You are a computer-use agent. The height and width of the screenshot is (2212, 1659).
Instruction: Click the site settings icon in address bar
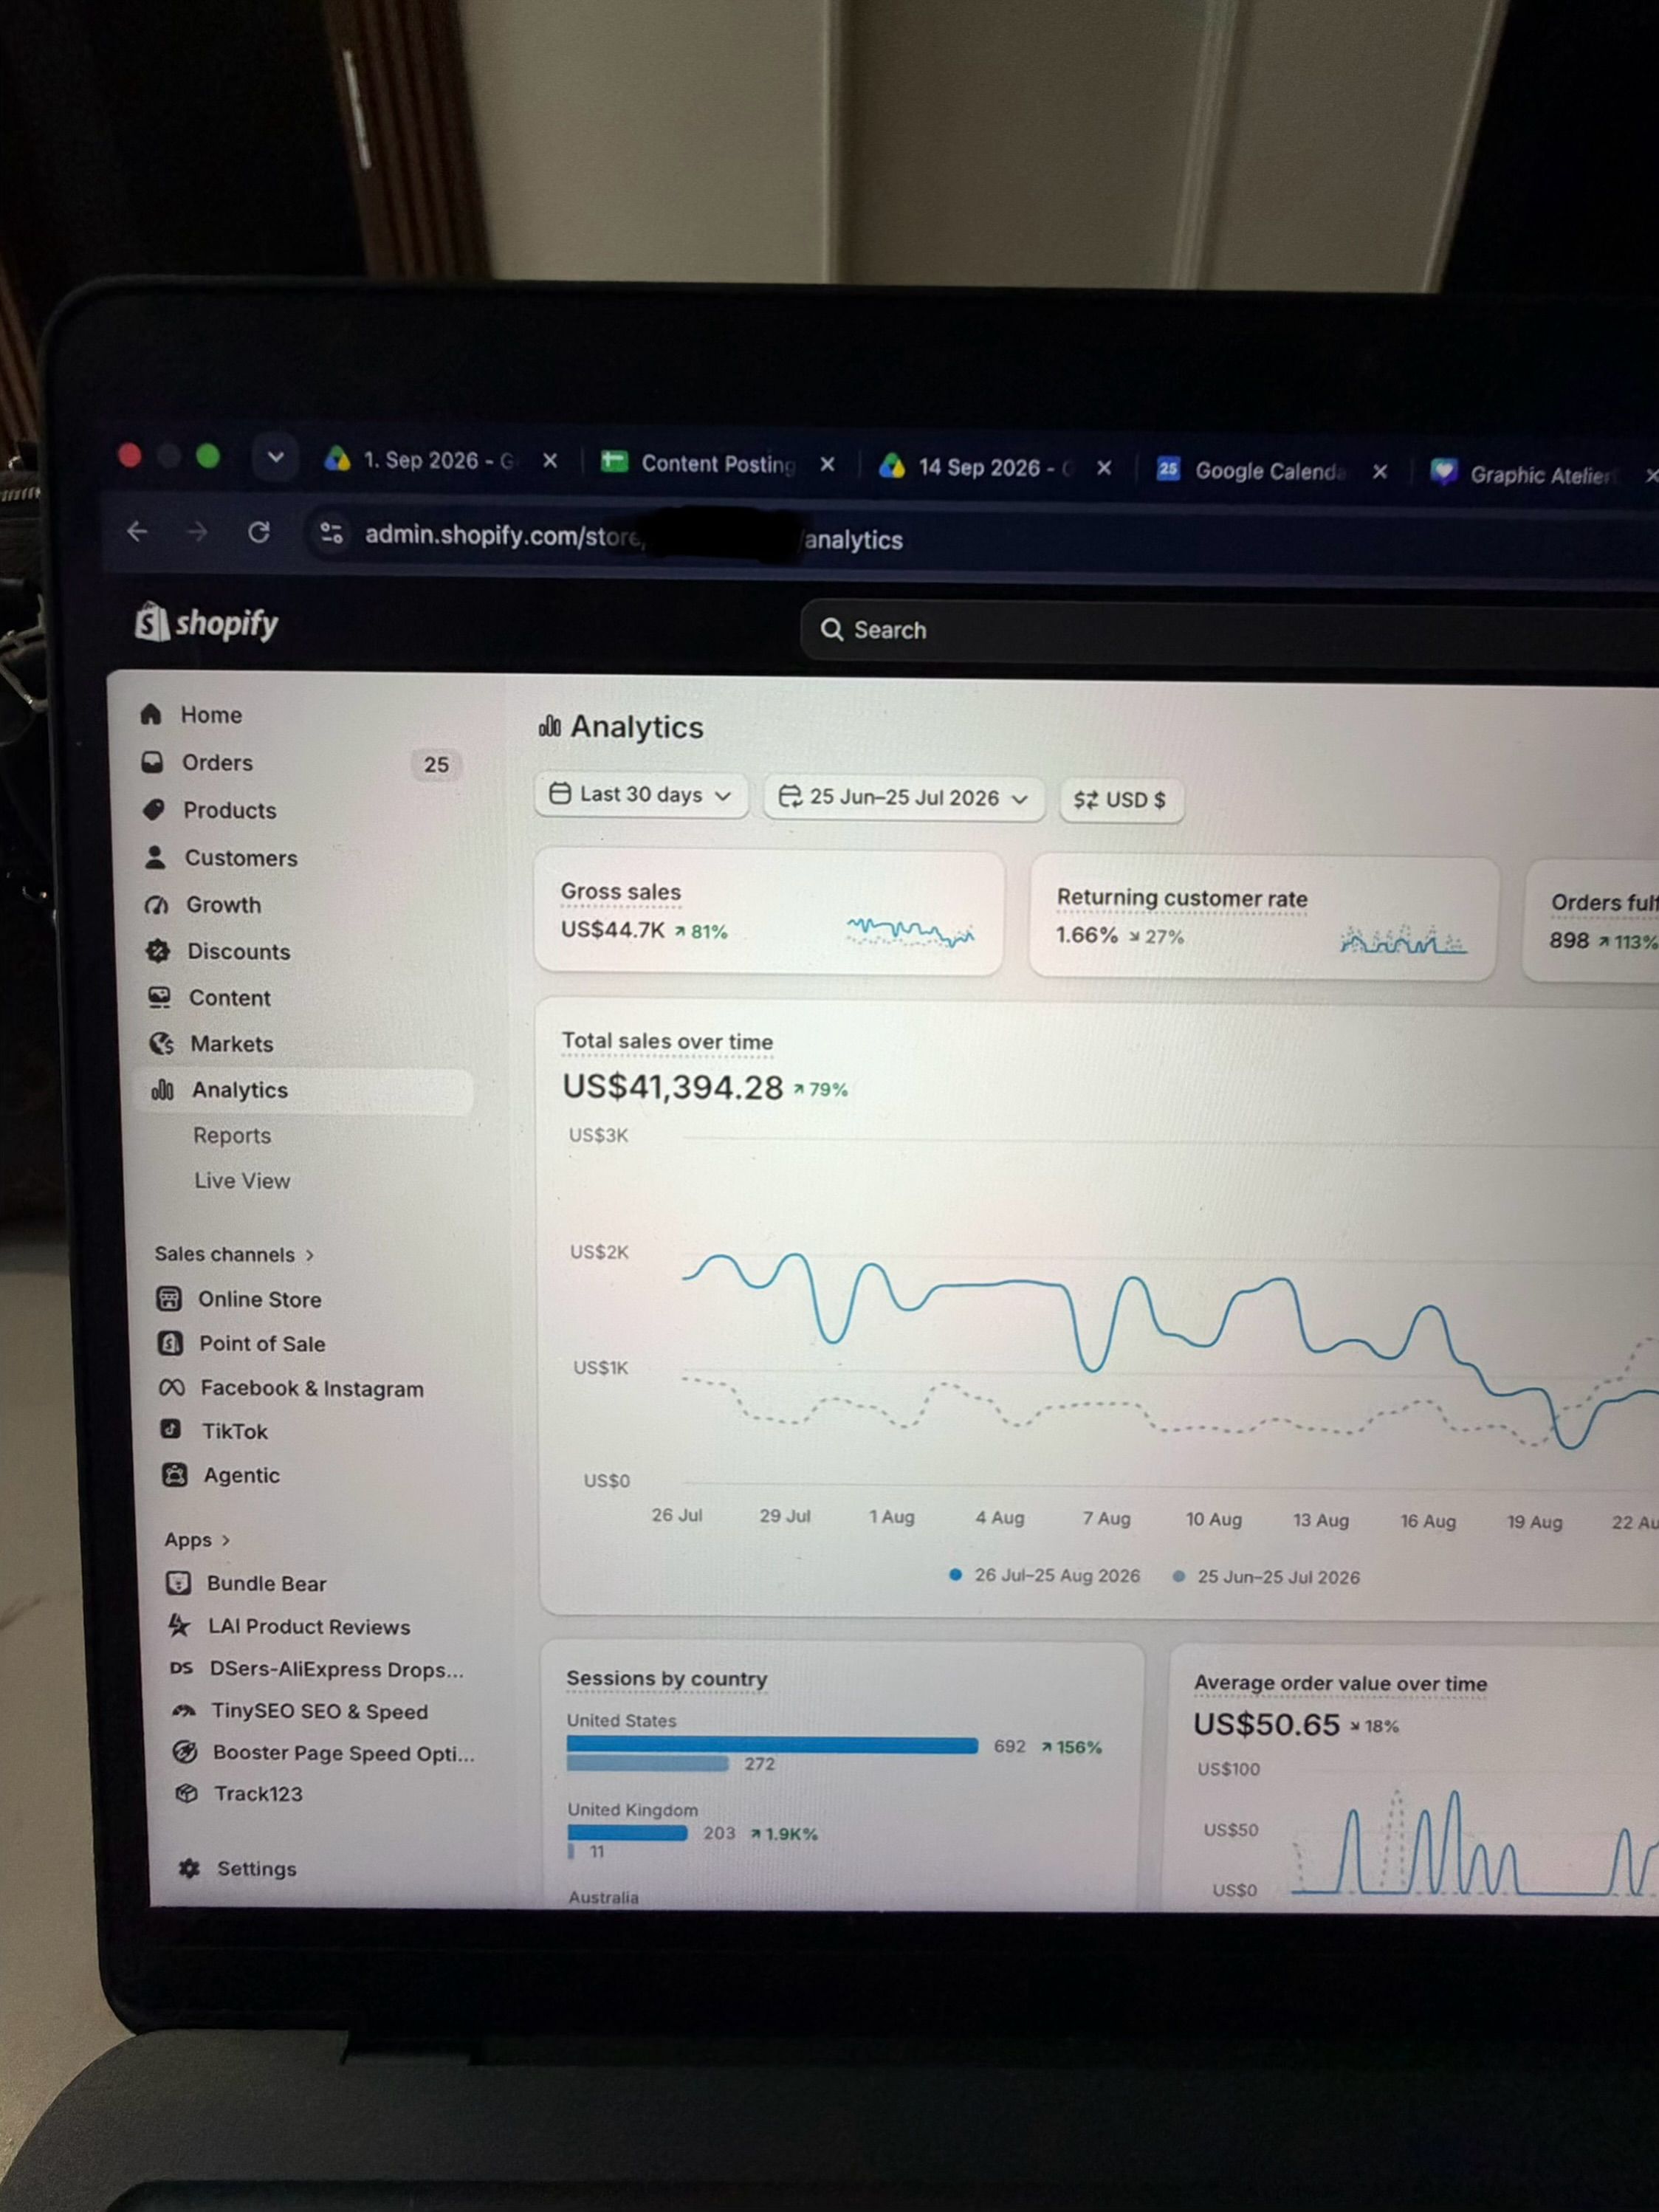coord(332,533)
